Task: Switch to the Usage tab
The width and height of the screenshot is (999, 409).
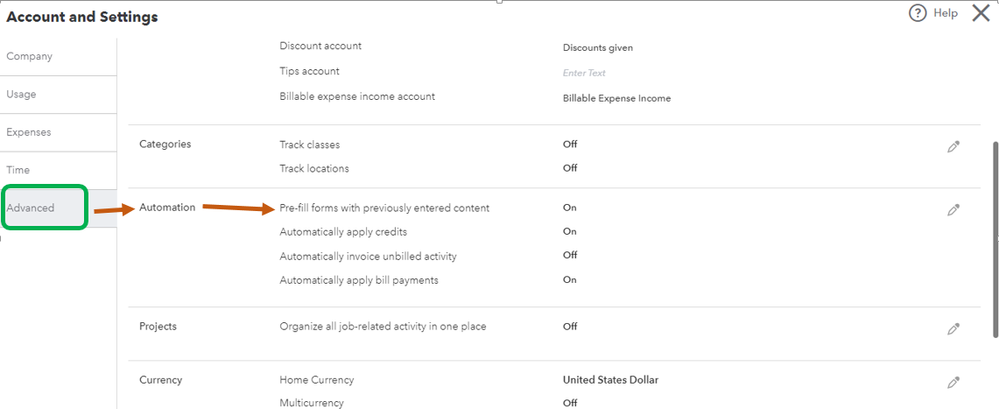Action: [21, 95]
